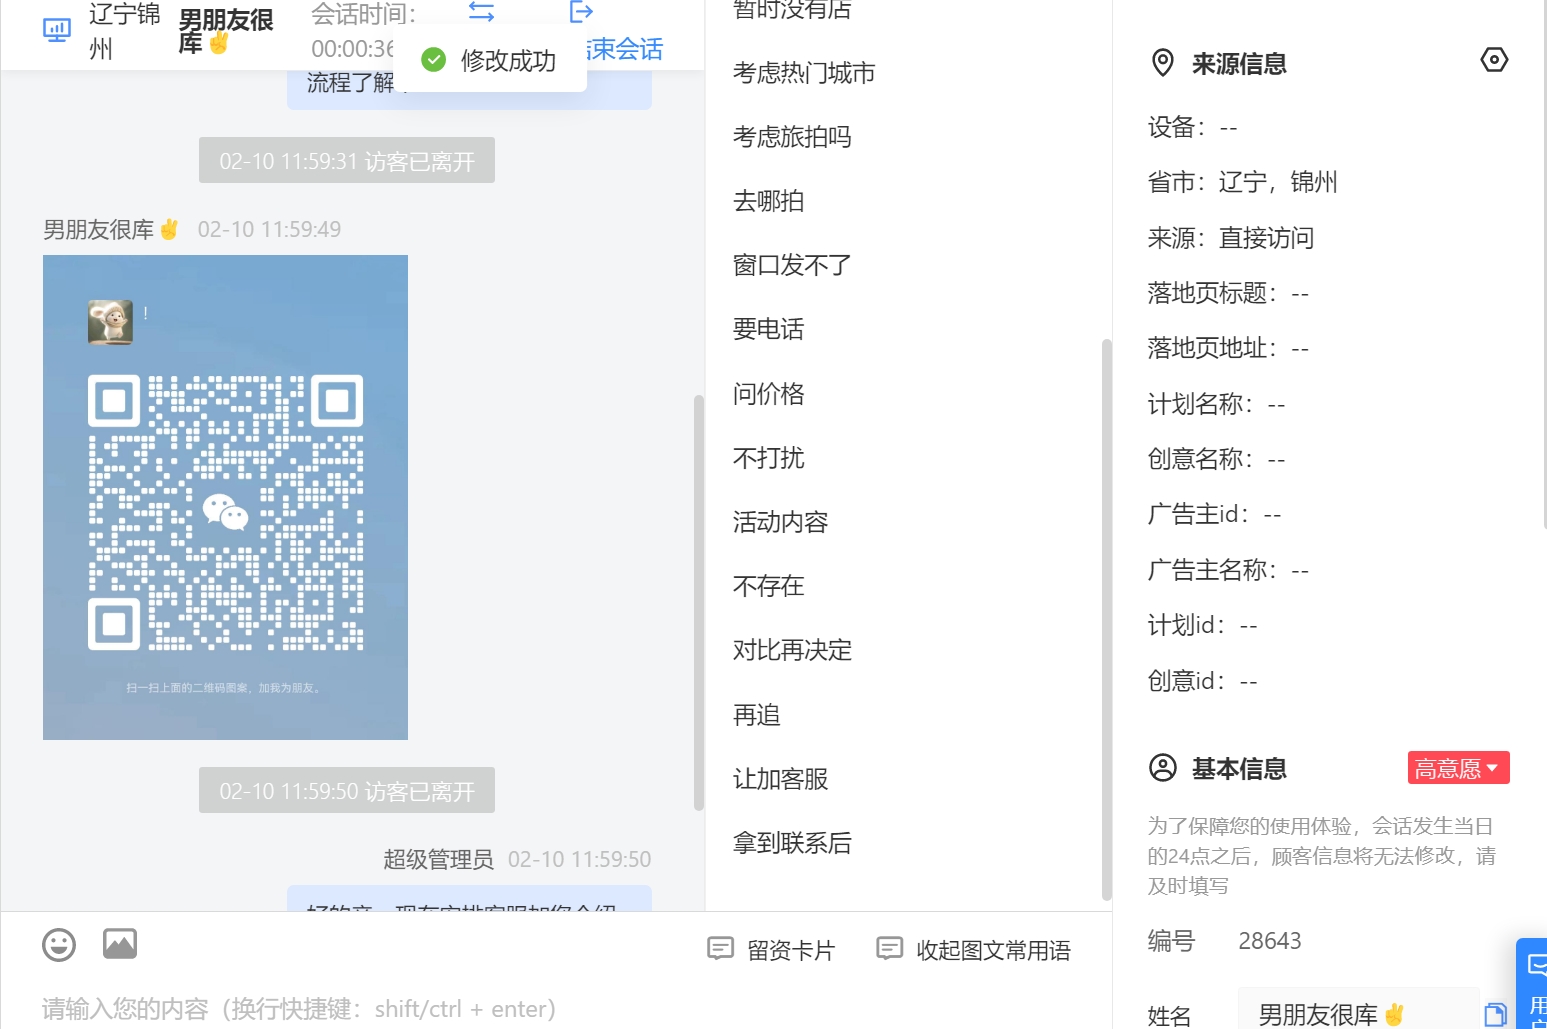Image resolution: width=1547 pixels, height=1029 pixels.
Task: Click the 来源信息 section heading
Action: pos(1239,64)
